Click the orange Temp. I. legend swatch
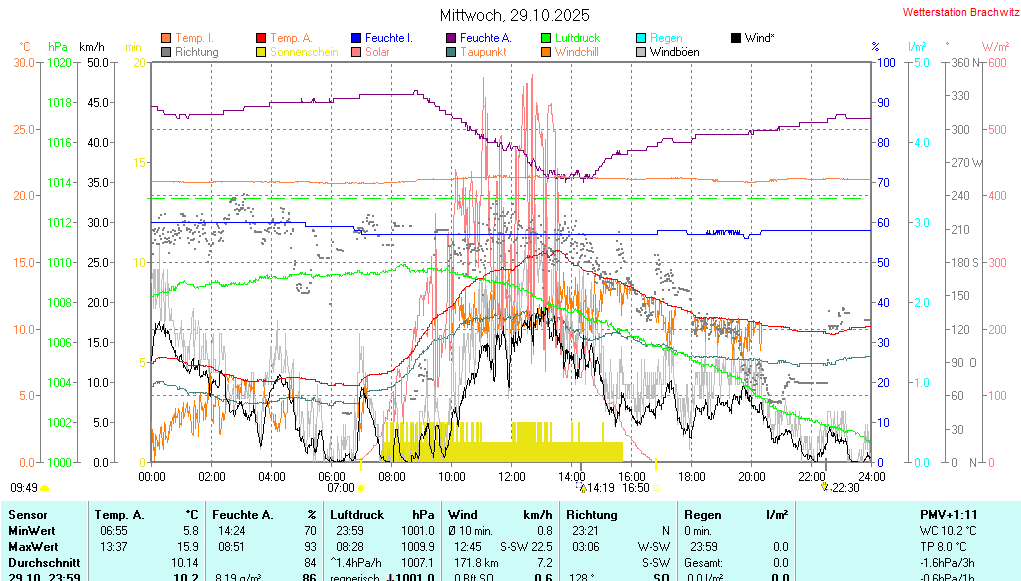Image resolution: width=1021 pixels, height=581 pixels. [166, 38]
